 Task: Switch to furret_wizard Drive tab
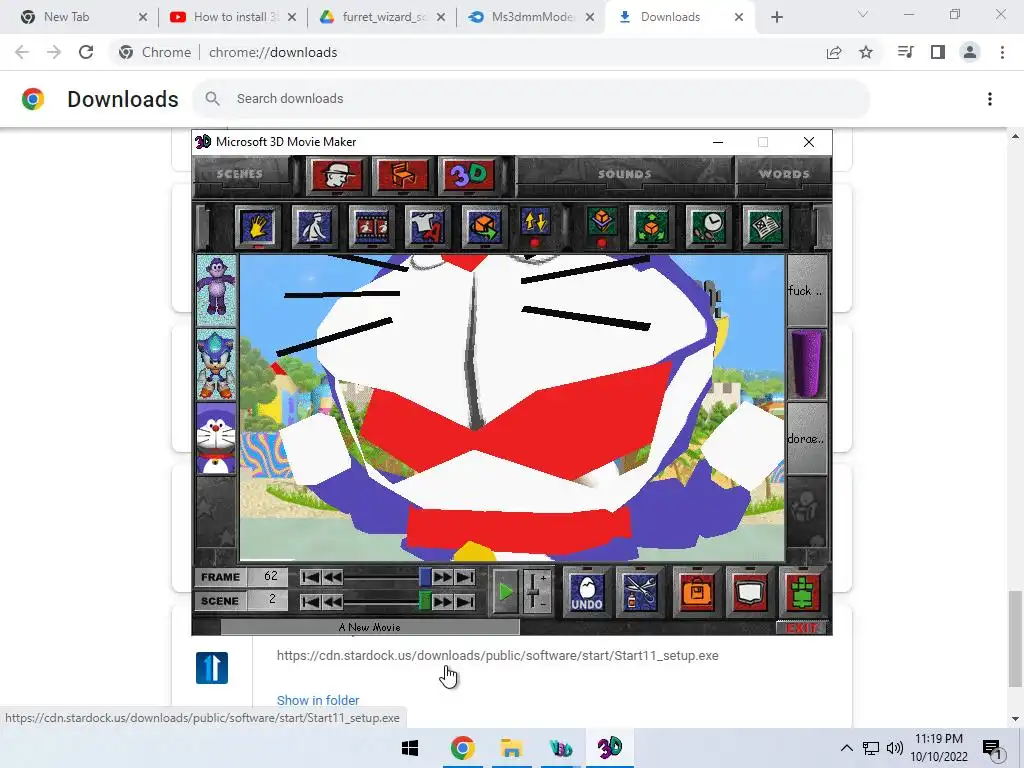381,17
